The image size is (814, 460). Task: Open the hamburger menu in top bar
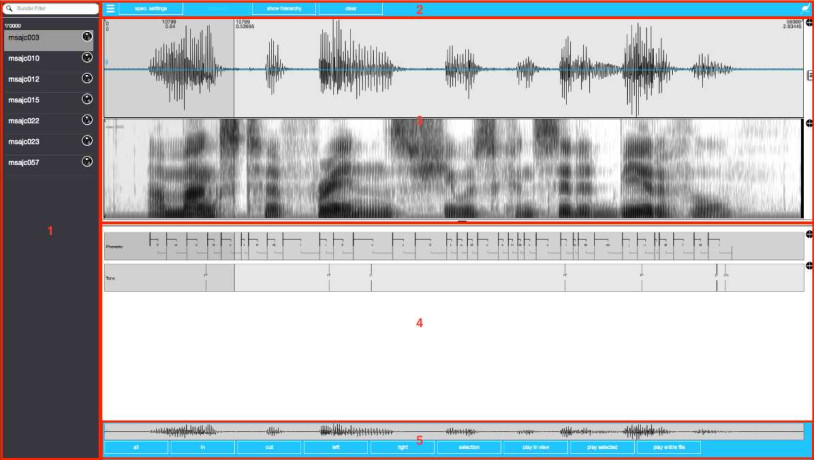[110, 9]
